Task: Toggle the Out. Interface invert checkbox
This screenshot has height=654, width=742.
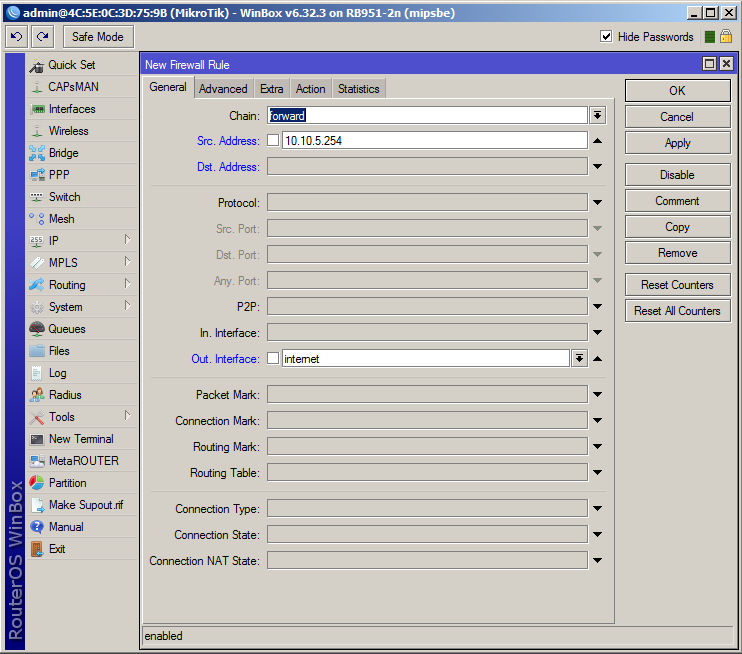Action: (273, 359)
